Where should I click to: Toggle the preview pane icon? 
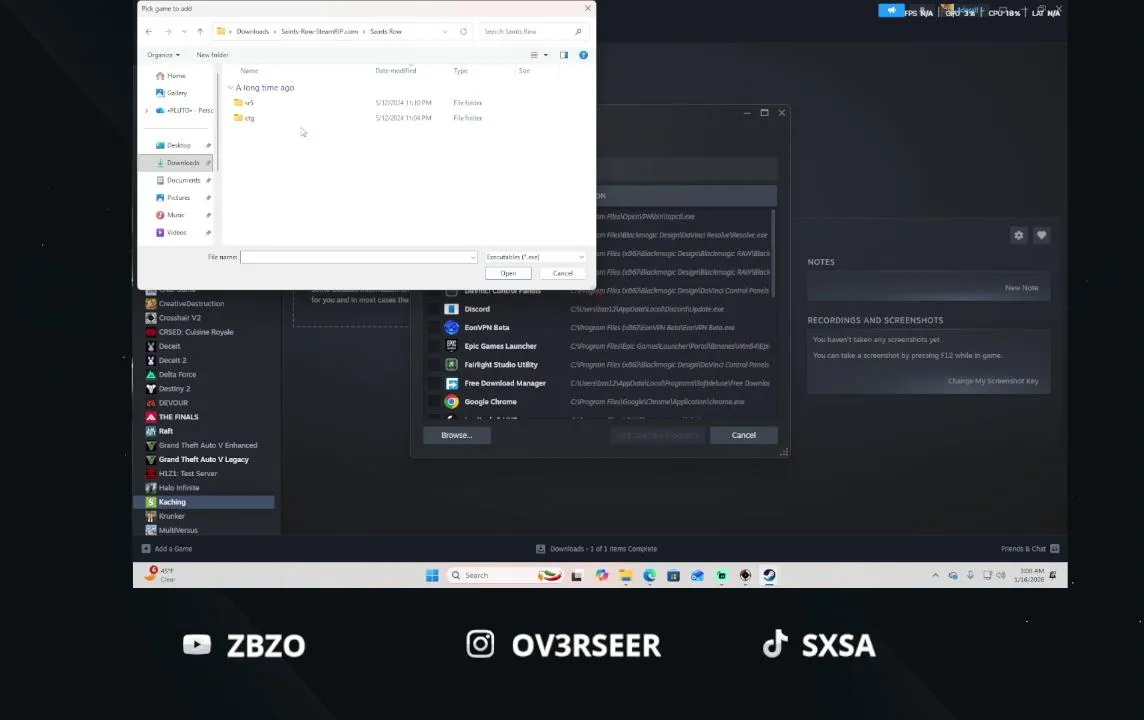pos(564,55)
